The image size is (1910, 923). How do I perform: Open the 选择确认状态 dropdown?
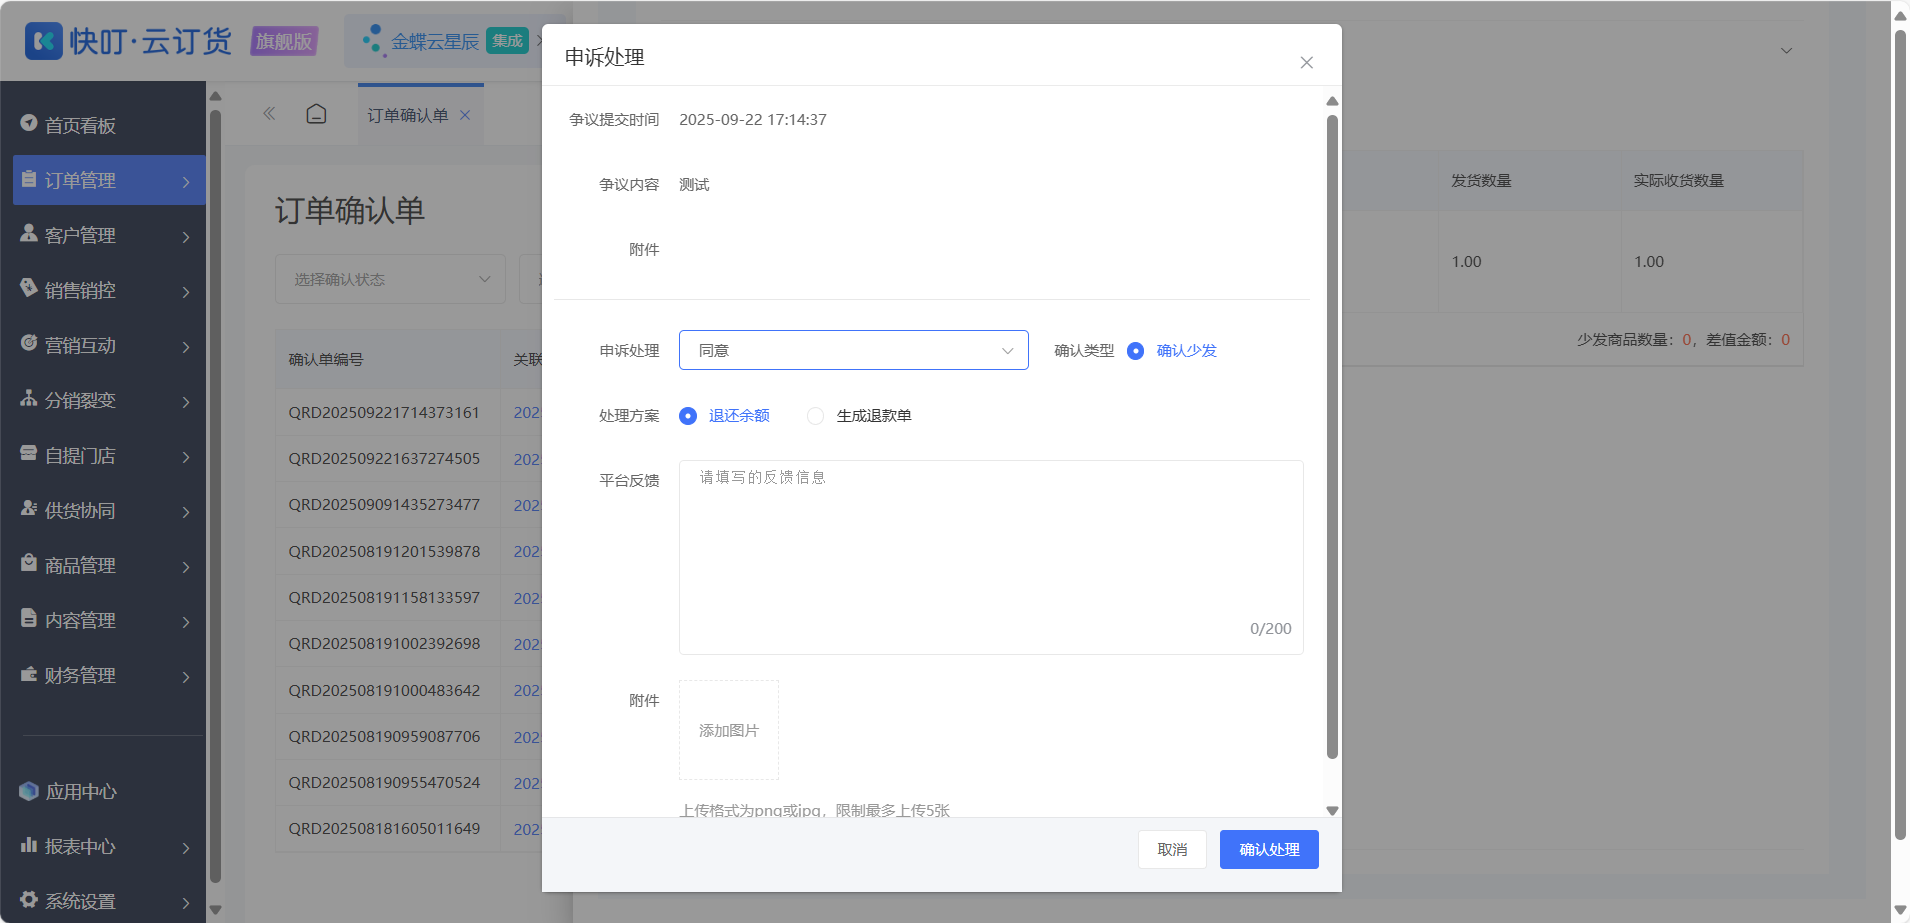[x=390, y=279]
